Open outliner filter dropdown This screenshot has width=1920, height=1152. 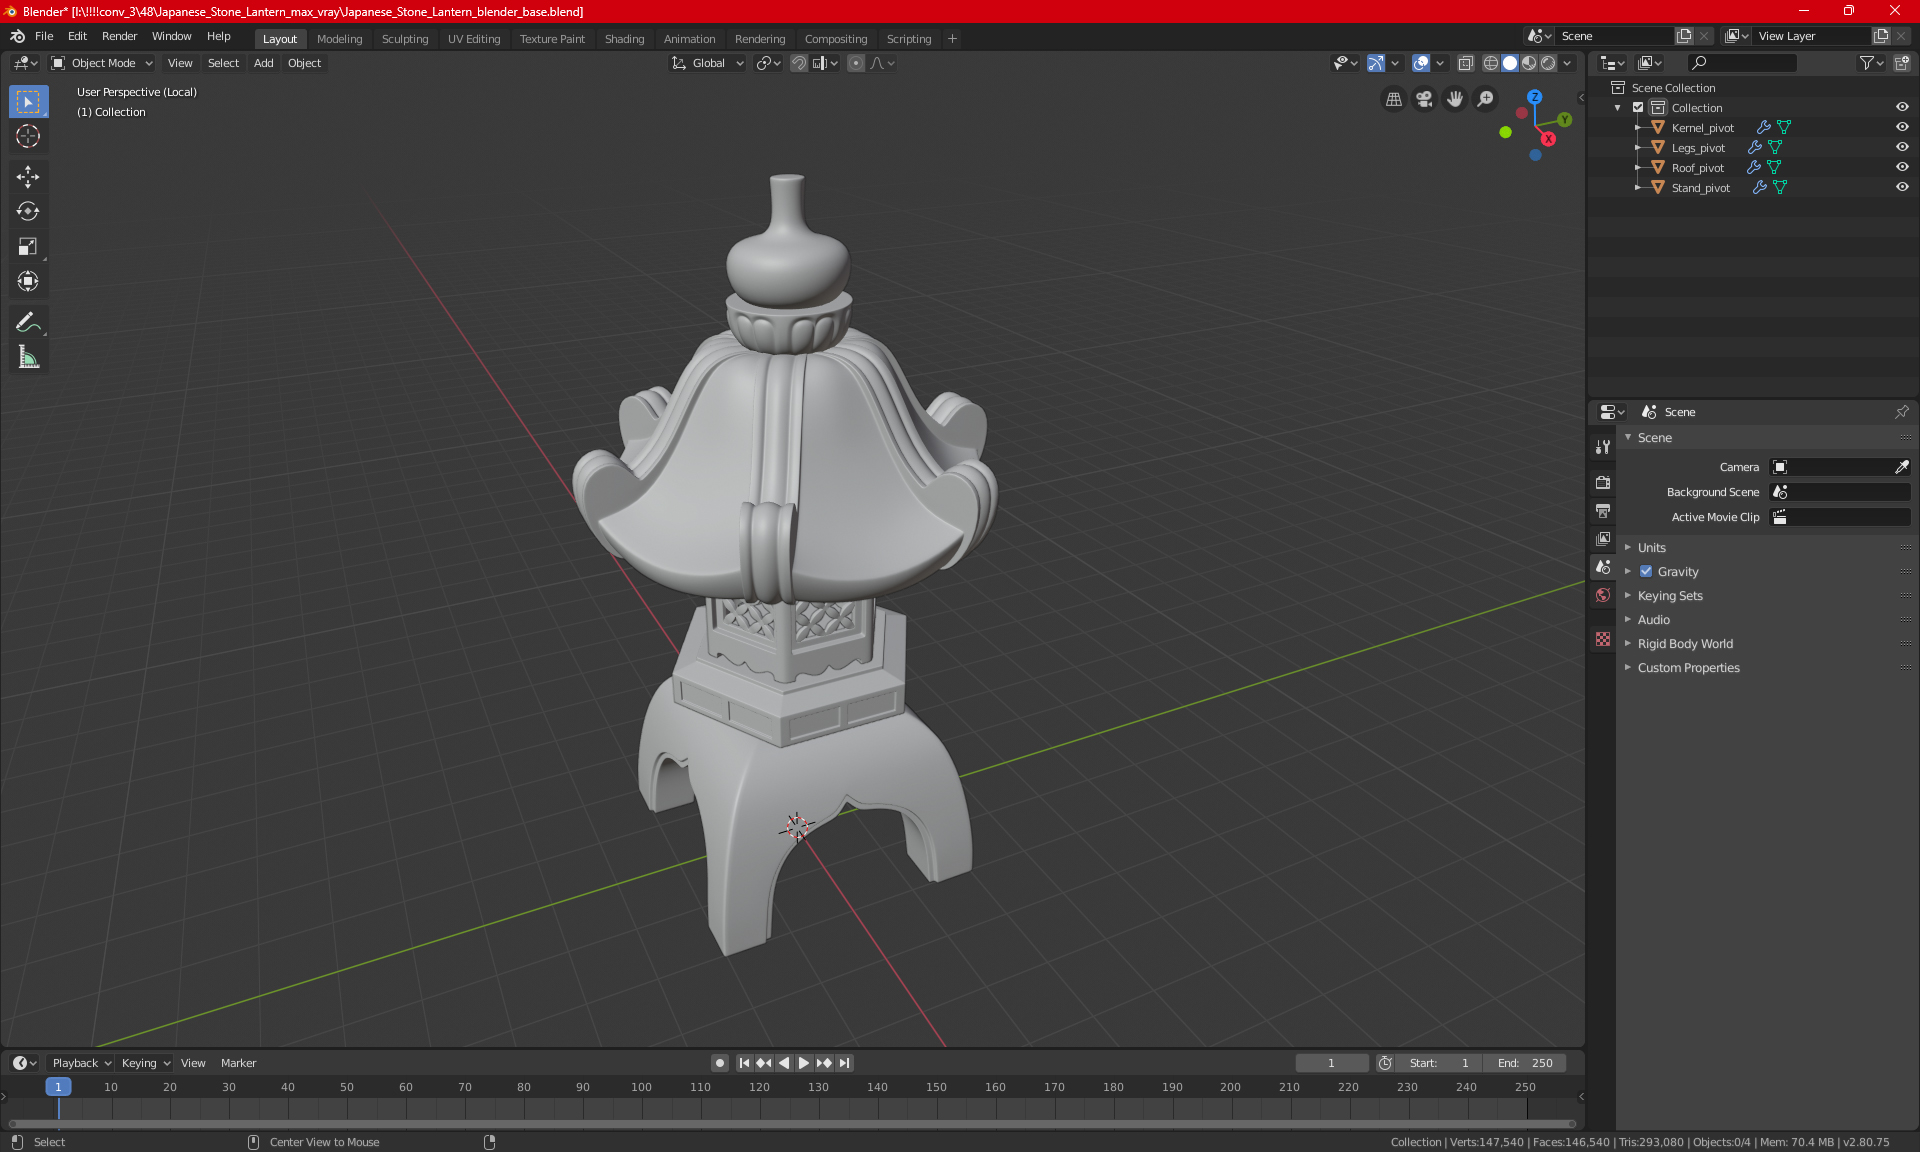point(1871,63)
